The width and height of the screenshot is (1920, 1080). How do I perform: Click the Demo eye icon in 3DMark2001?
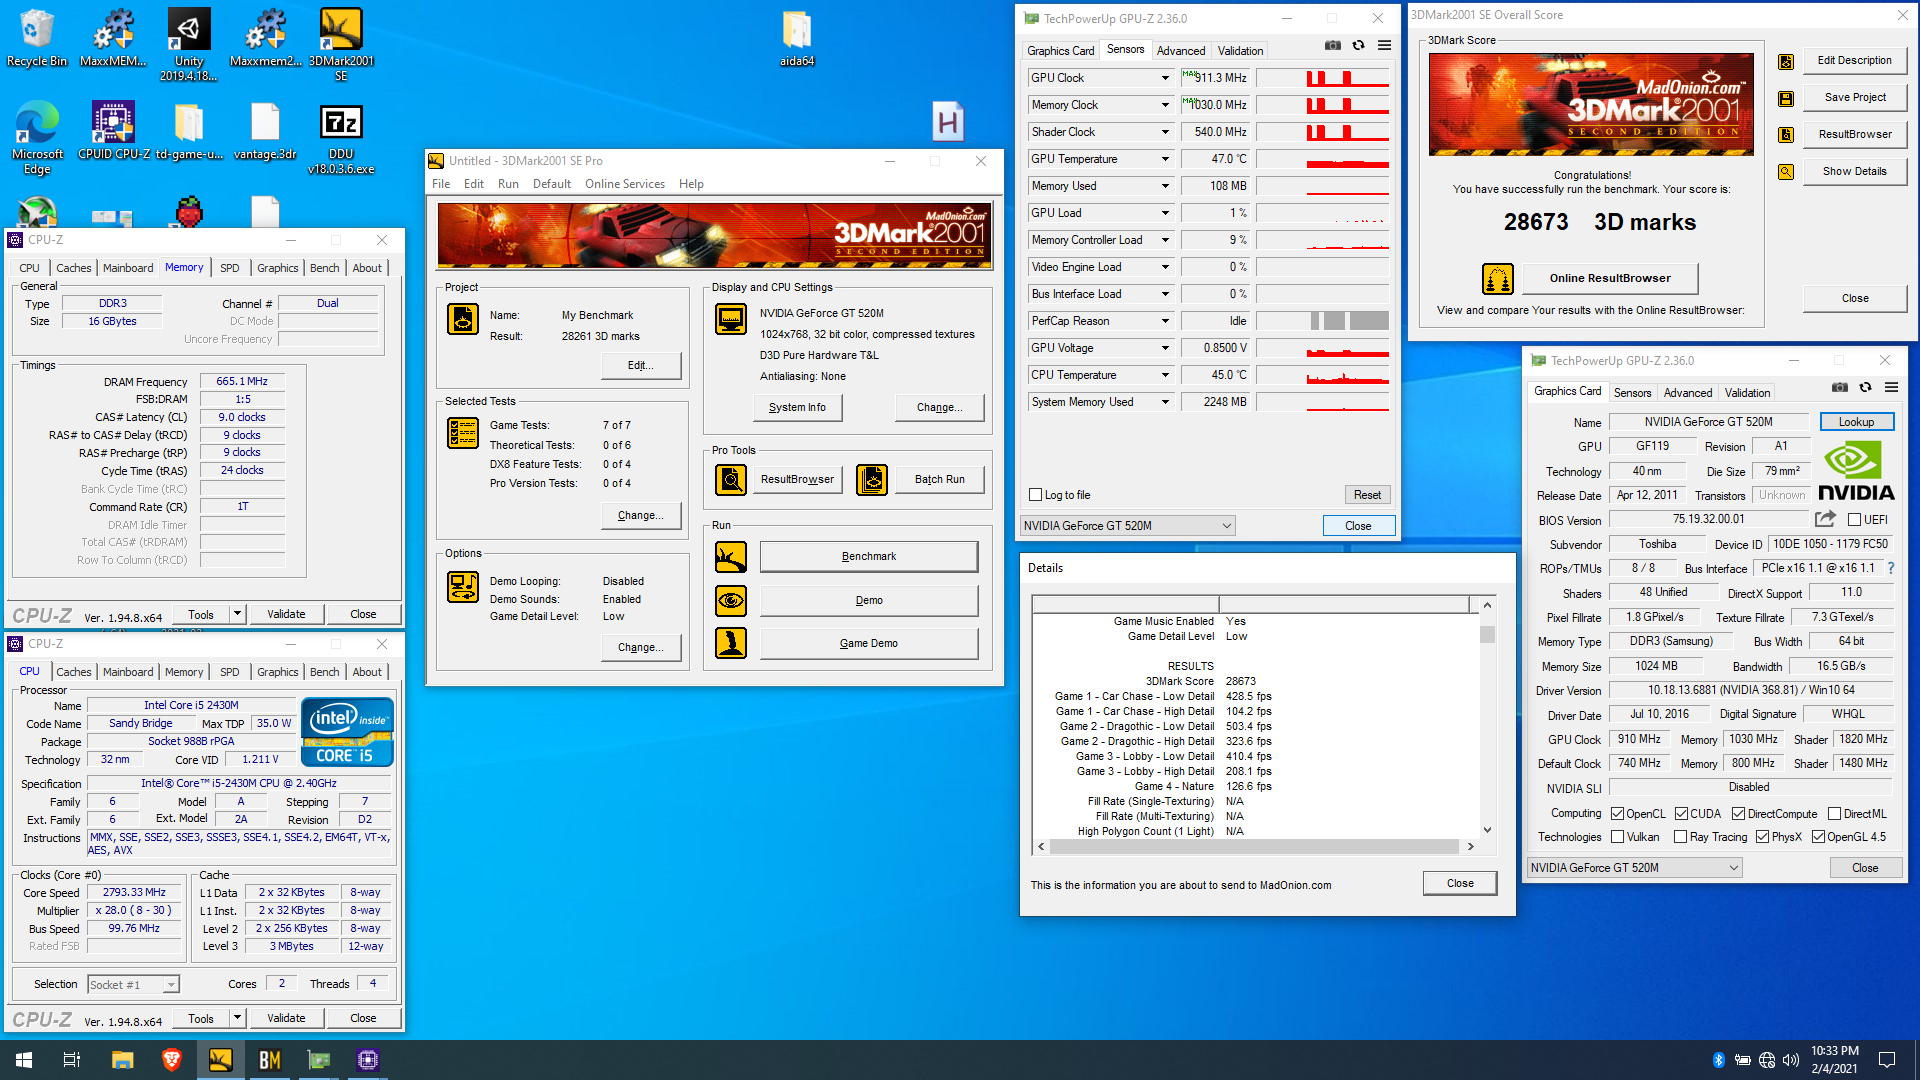[x=730, y=601]
